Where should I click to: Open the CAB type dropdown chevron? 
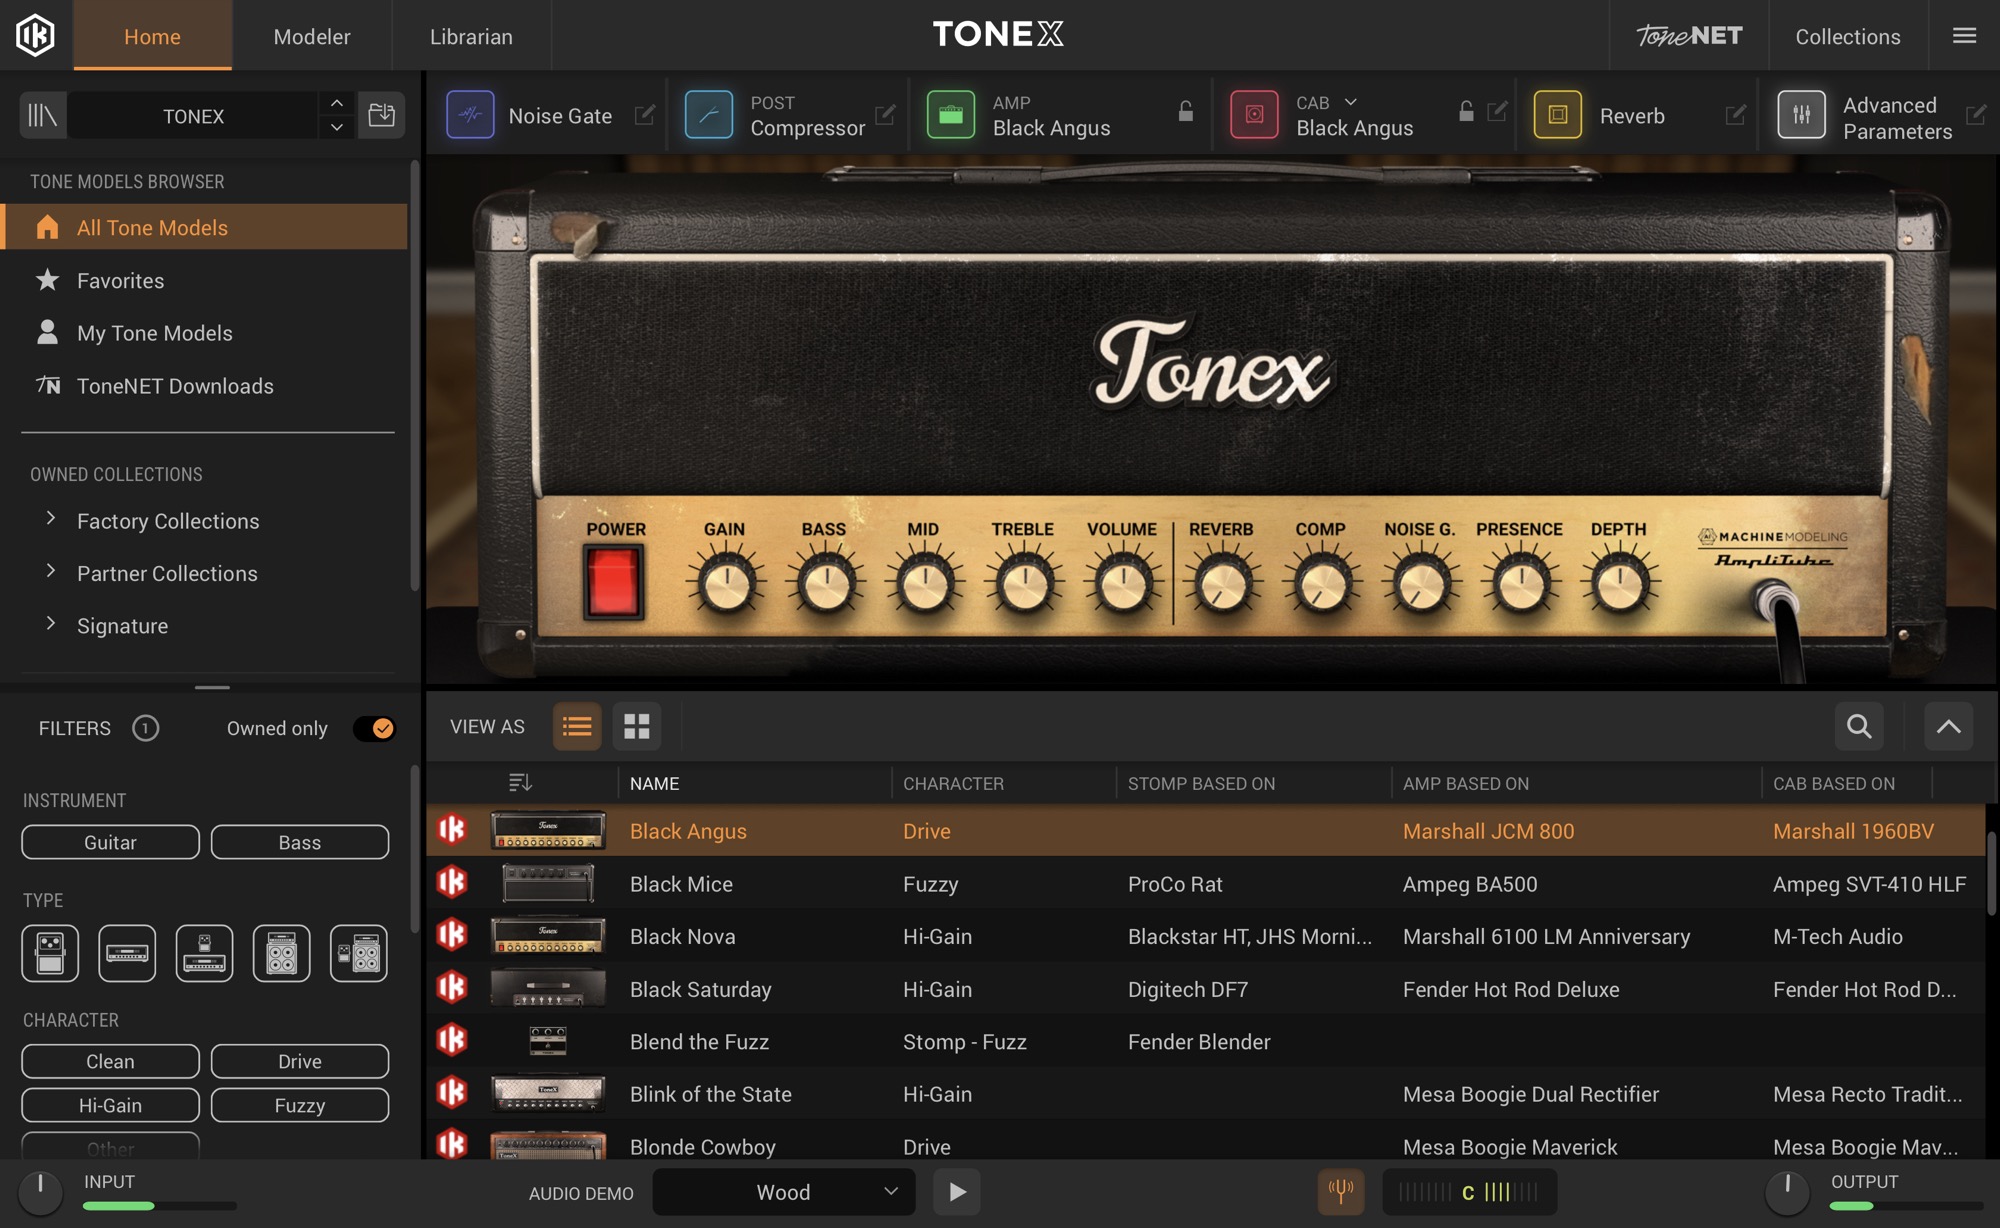point(1351,102)
